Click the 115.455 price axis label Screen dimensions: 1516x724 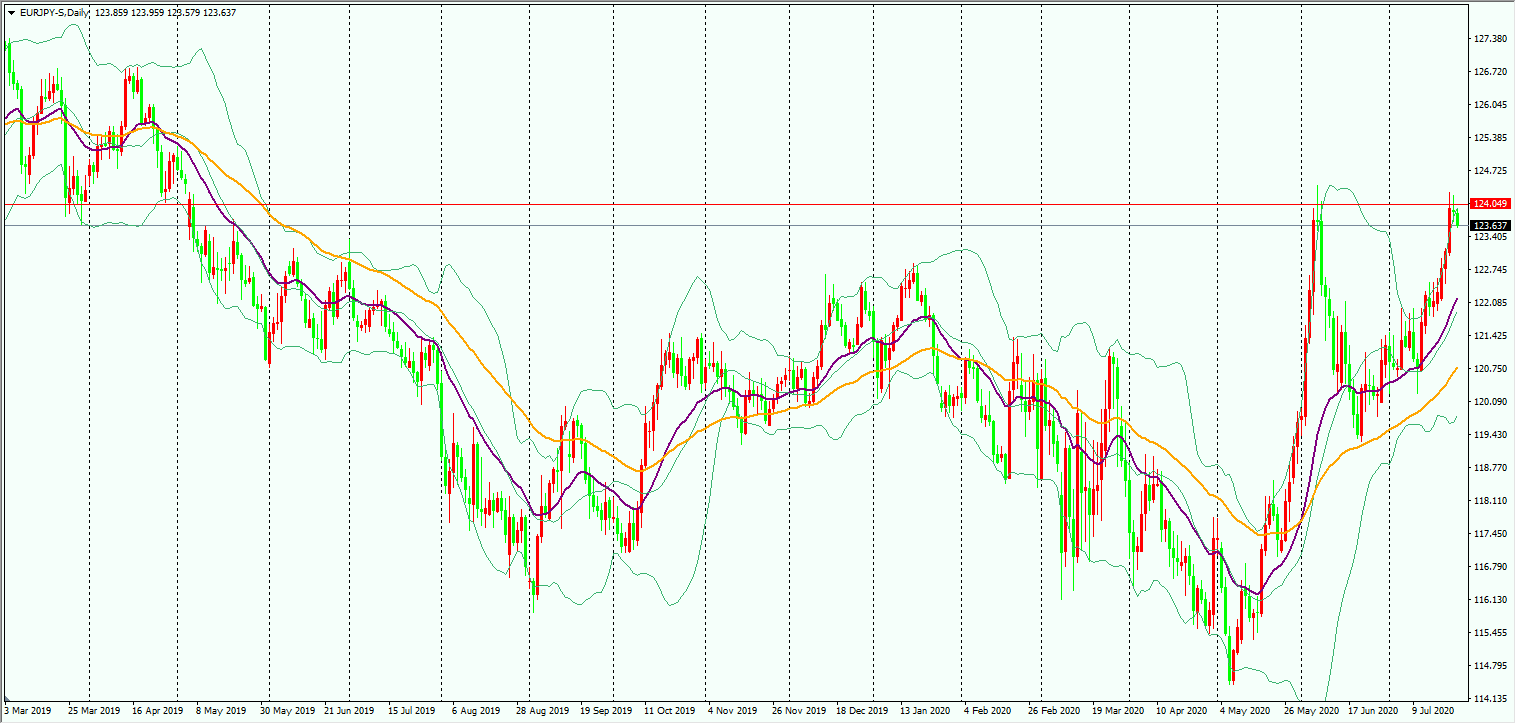click(x=1491, y=633)
